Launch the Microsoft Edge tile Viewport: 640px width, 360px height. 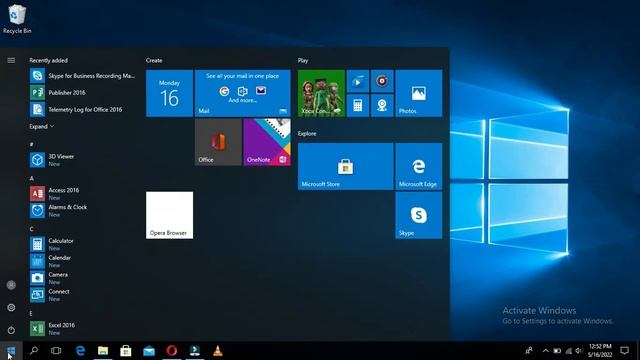(419, 166)
